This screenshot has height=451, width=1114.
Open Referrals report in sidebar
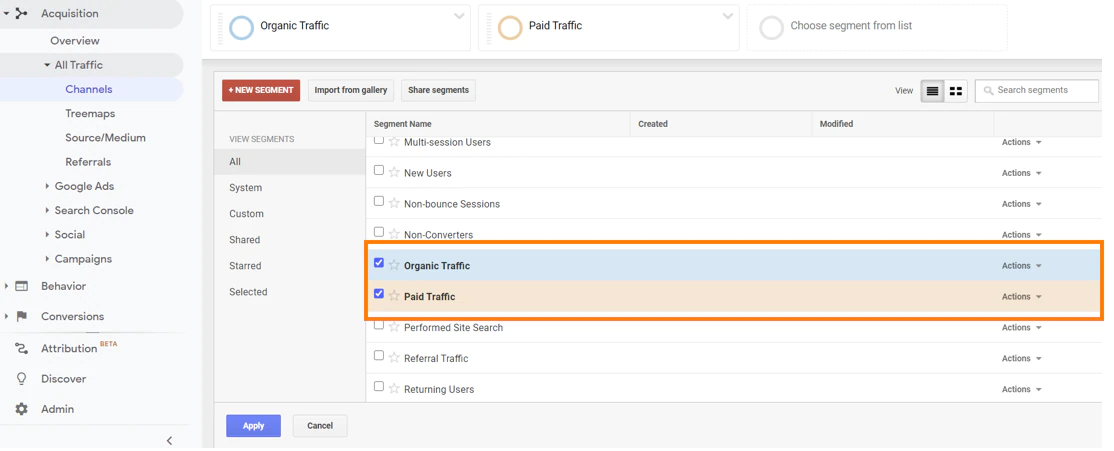88,162
